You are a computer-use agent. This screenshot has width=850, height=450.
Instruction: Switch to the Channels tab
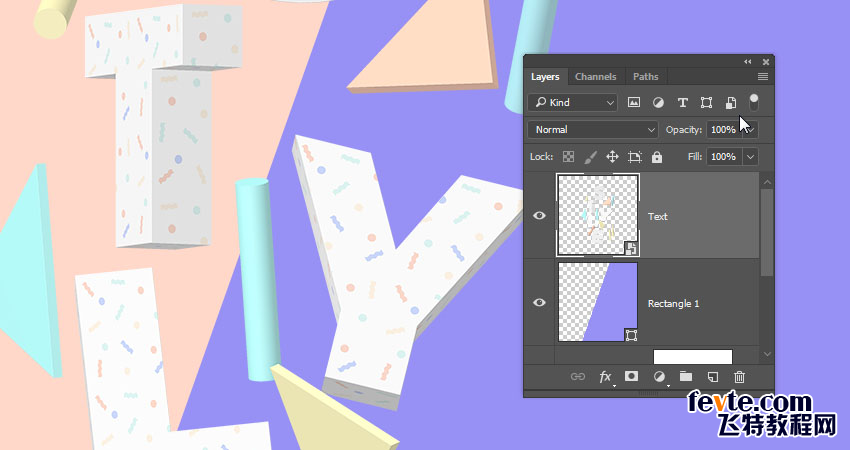(596, 76)
